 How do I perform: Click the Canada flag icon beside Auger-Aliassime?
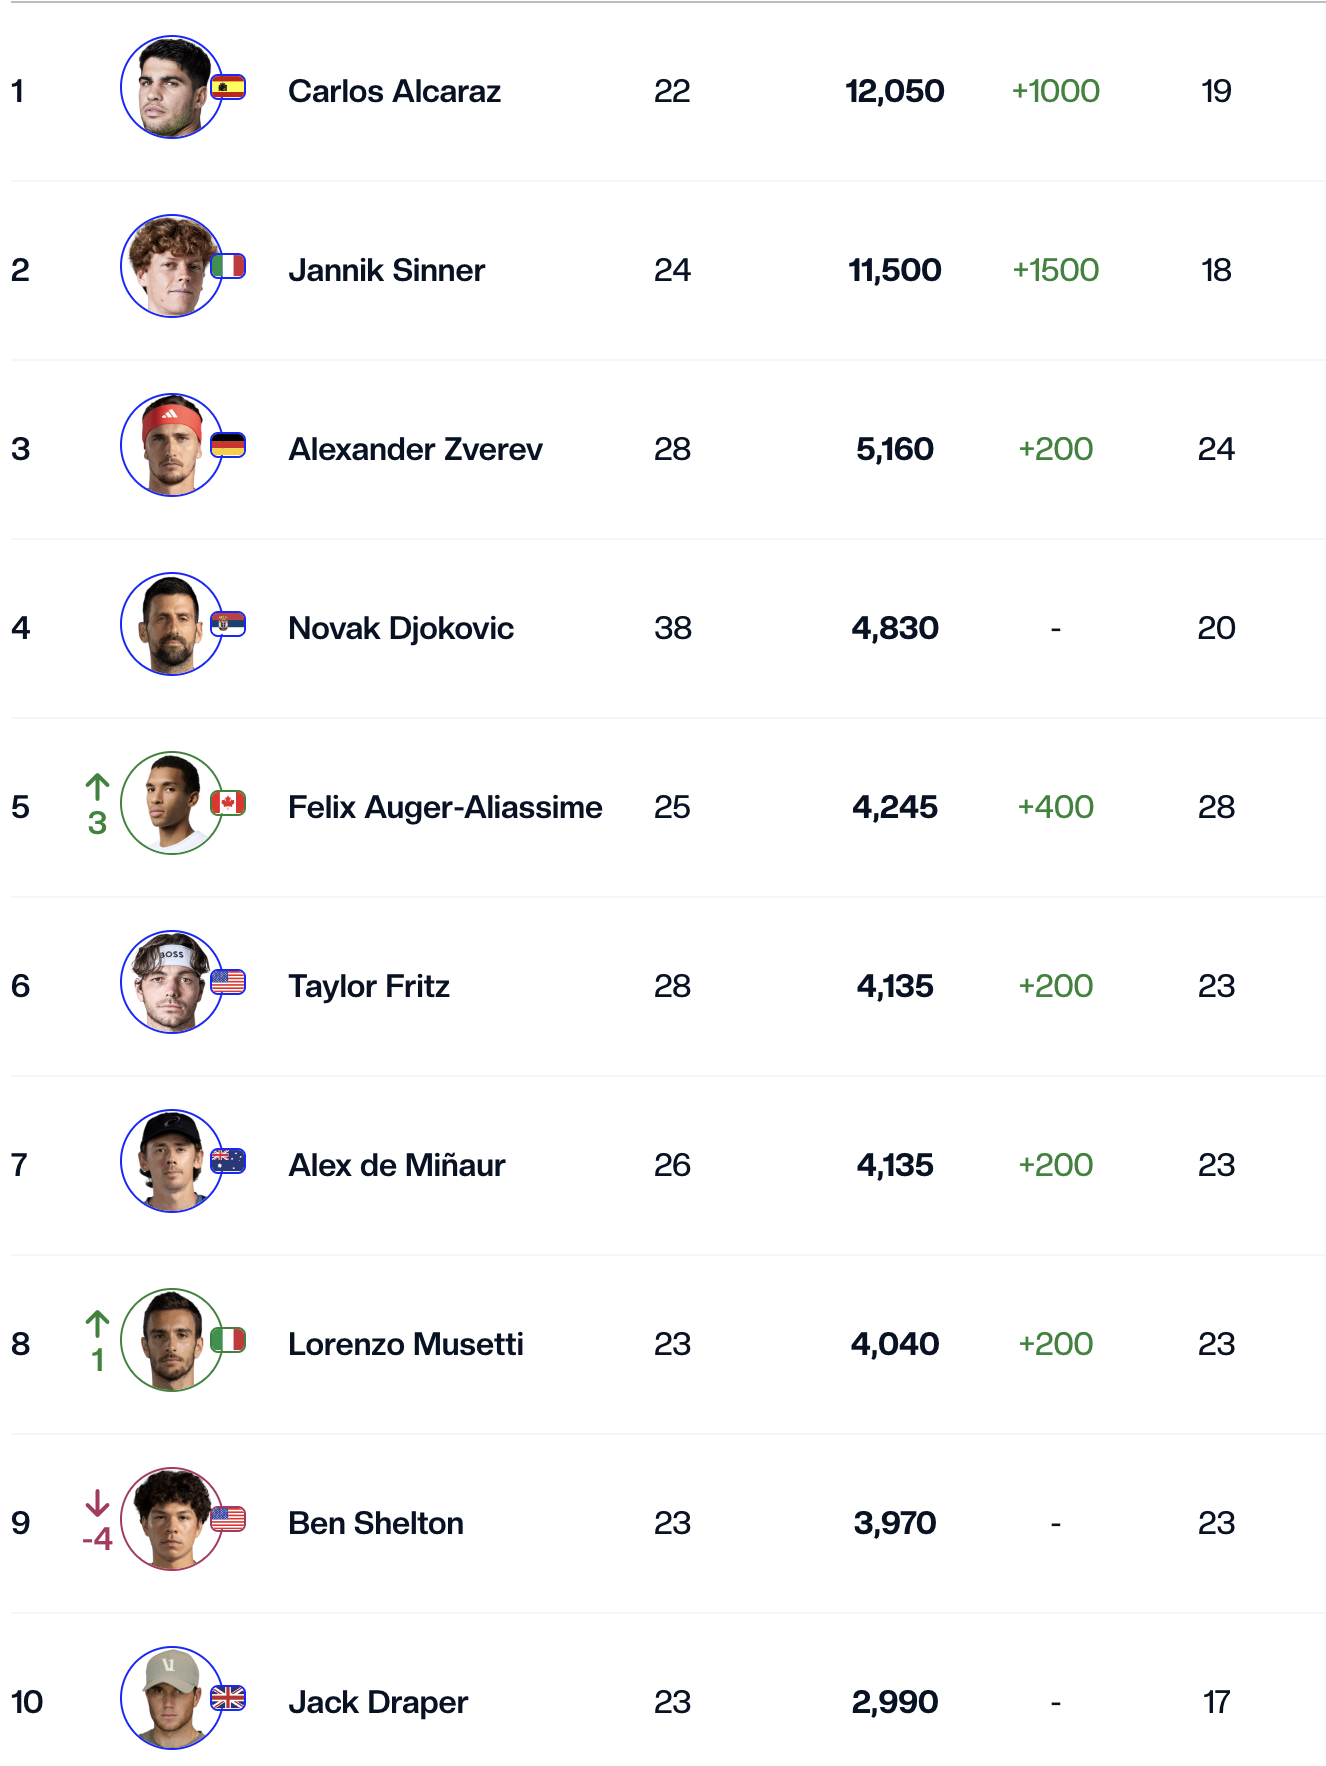228,803
